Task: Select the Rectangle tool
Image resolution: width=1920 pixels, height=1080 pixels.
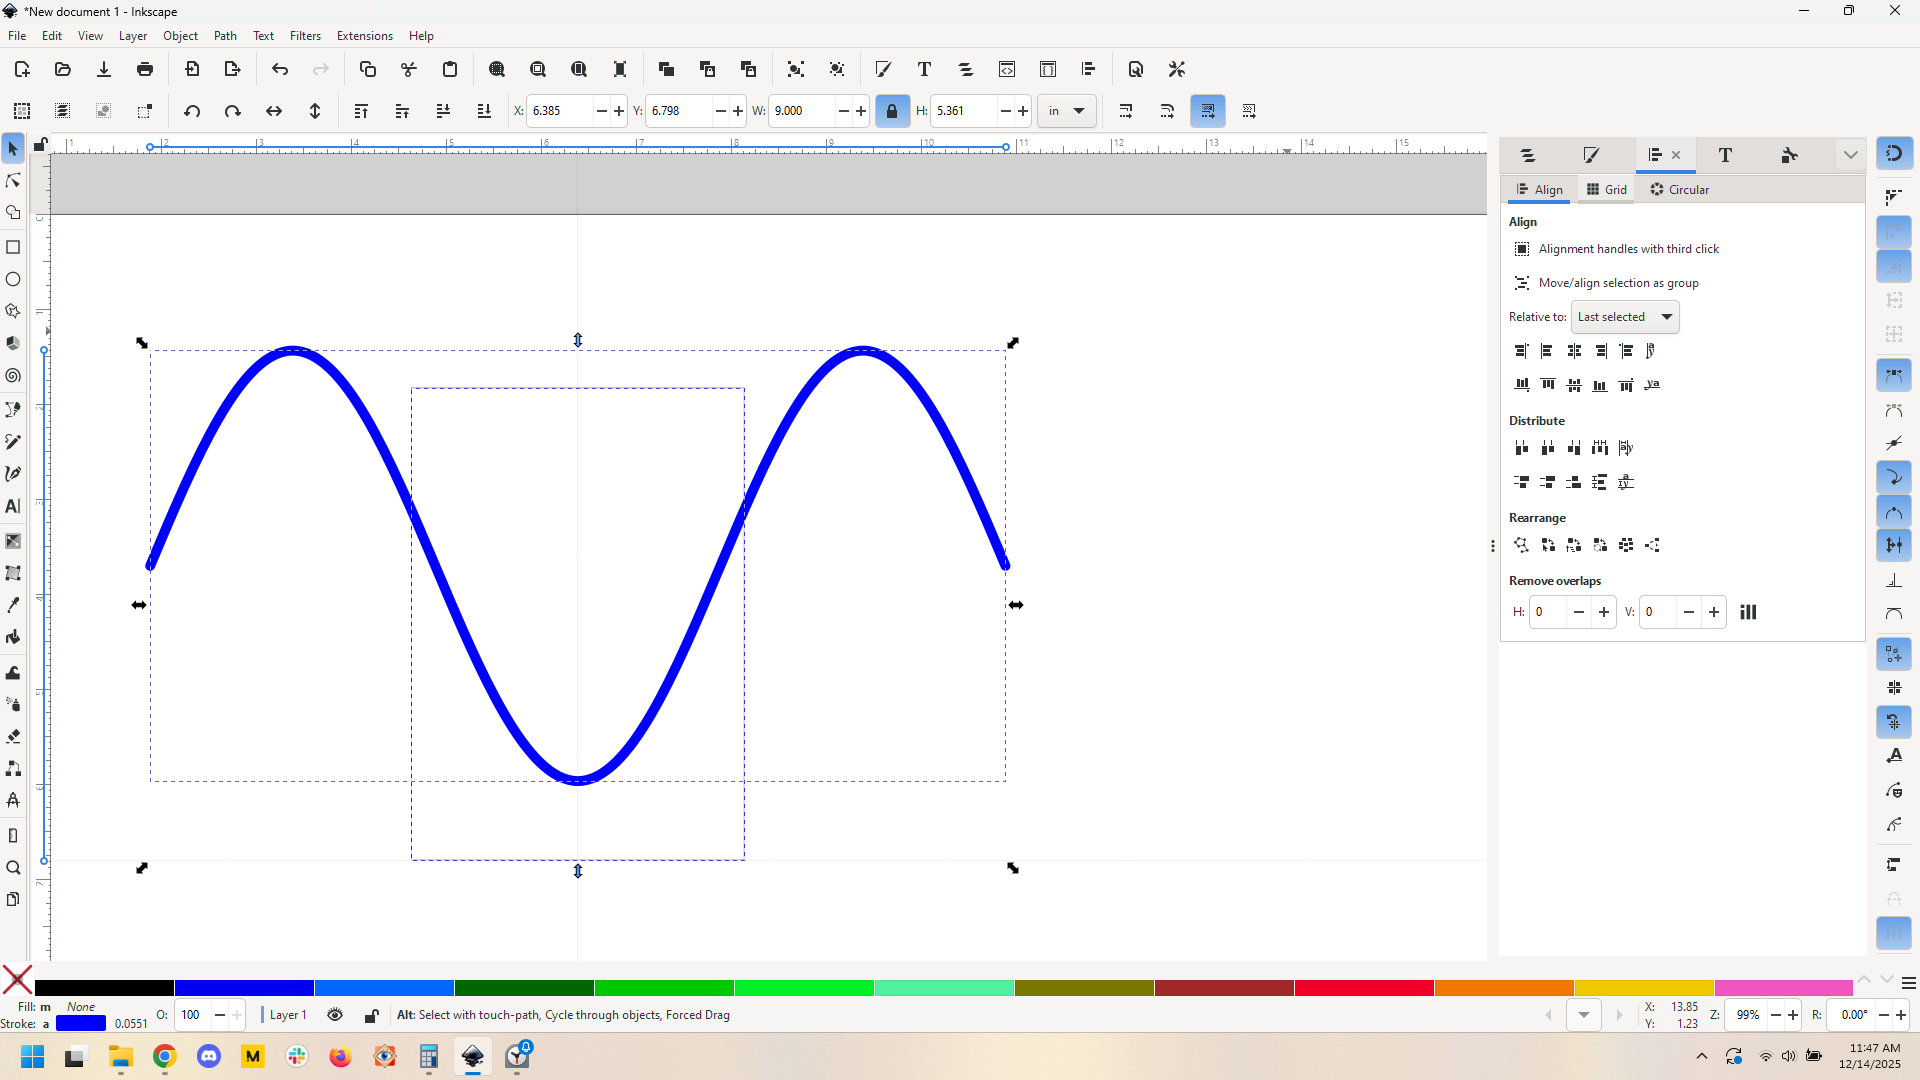Action: 13,247
